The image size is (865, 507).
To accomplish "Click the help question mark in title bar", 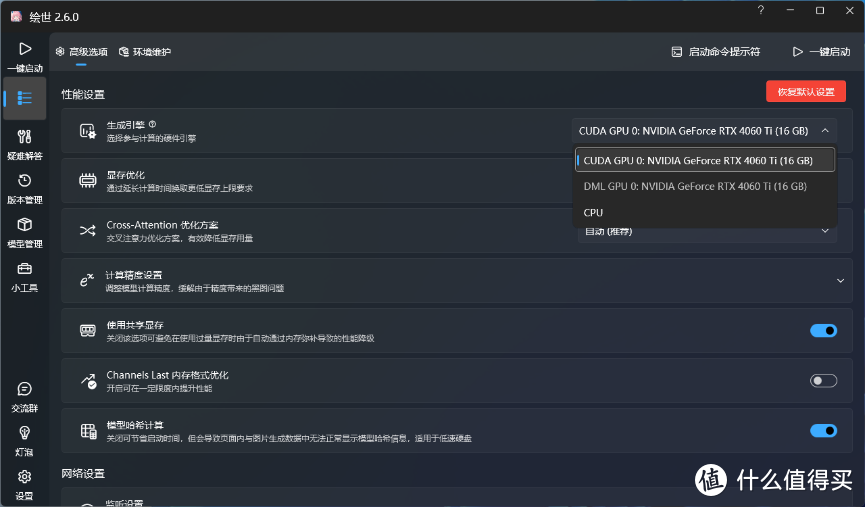I will [761, 10].
